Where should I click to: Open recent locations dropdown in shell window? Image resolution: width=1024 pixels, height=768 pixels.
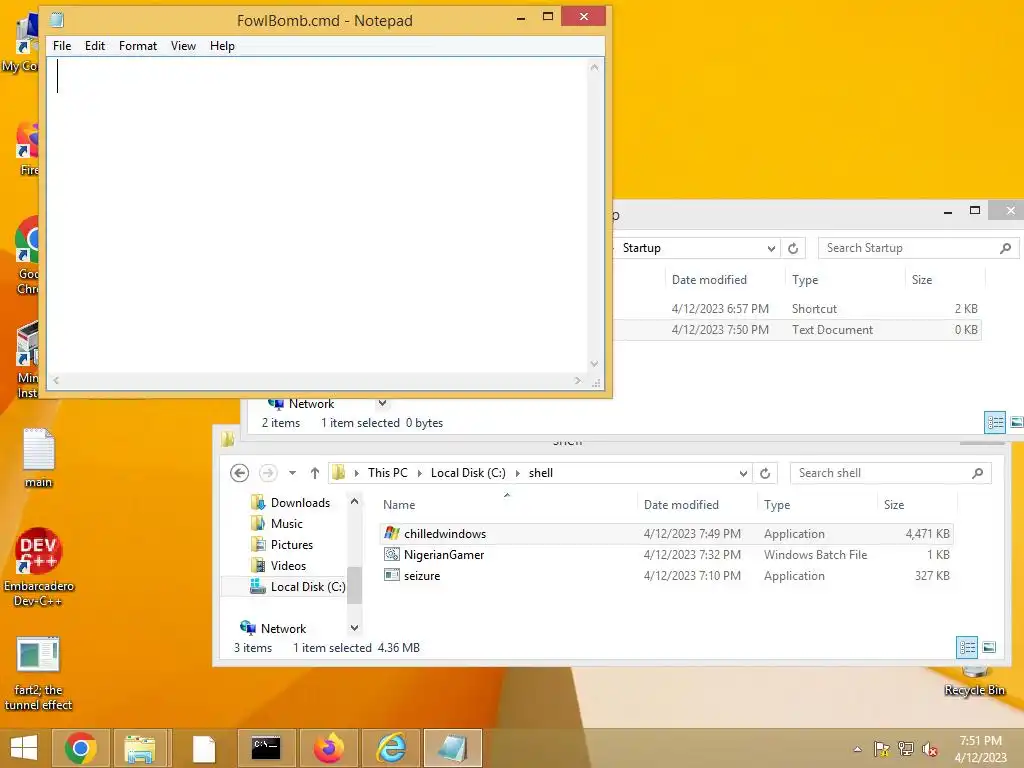293,473
